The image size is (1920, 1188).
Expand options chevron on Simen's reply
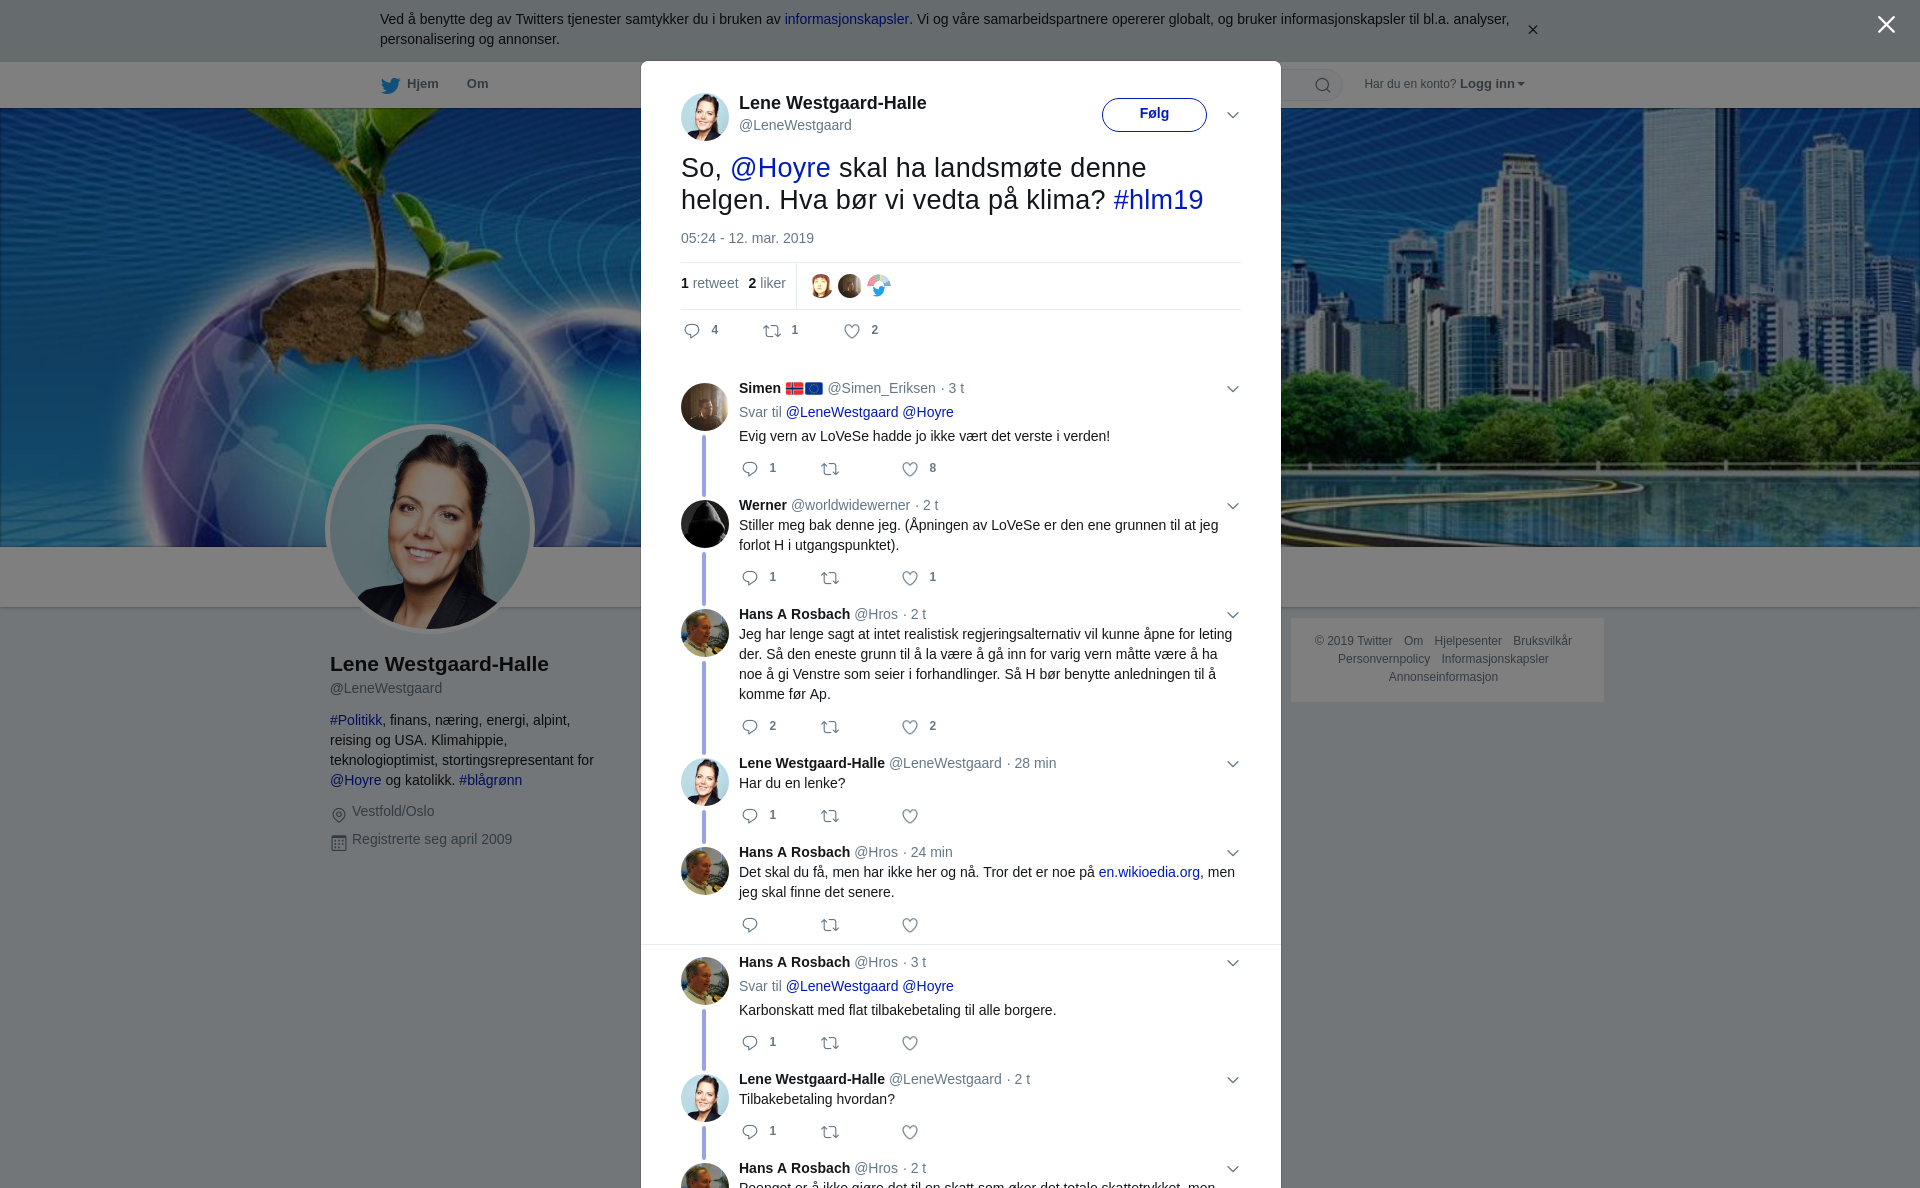coord(1233,389)
